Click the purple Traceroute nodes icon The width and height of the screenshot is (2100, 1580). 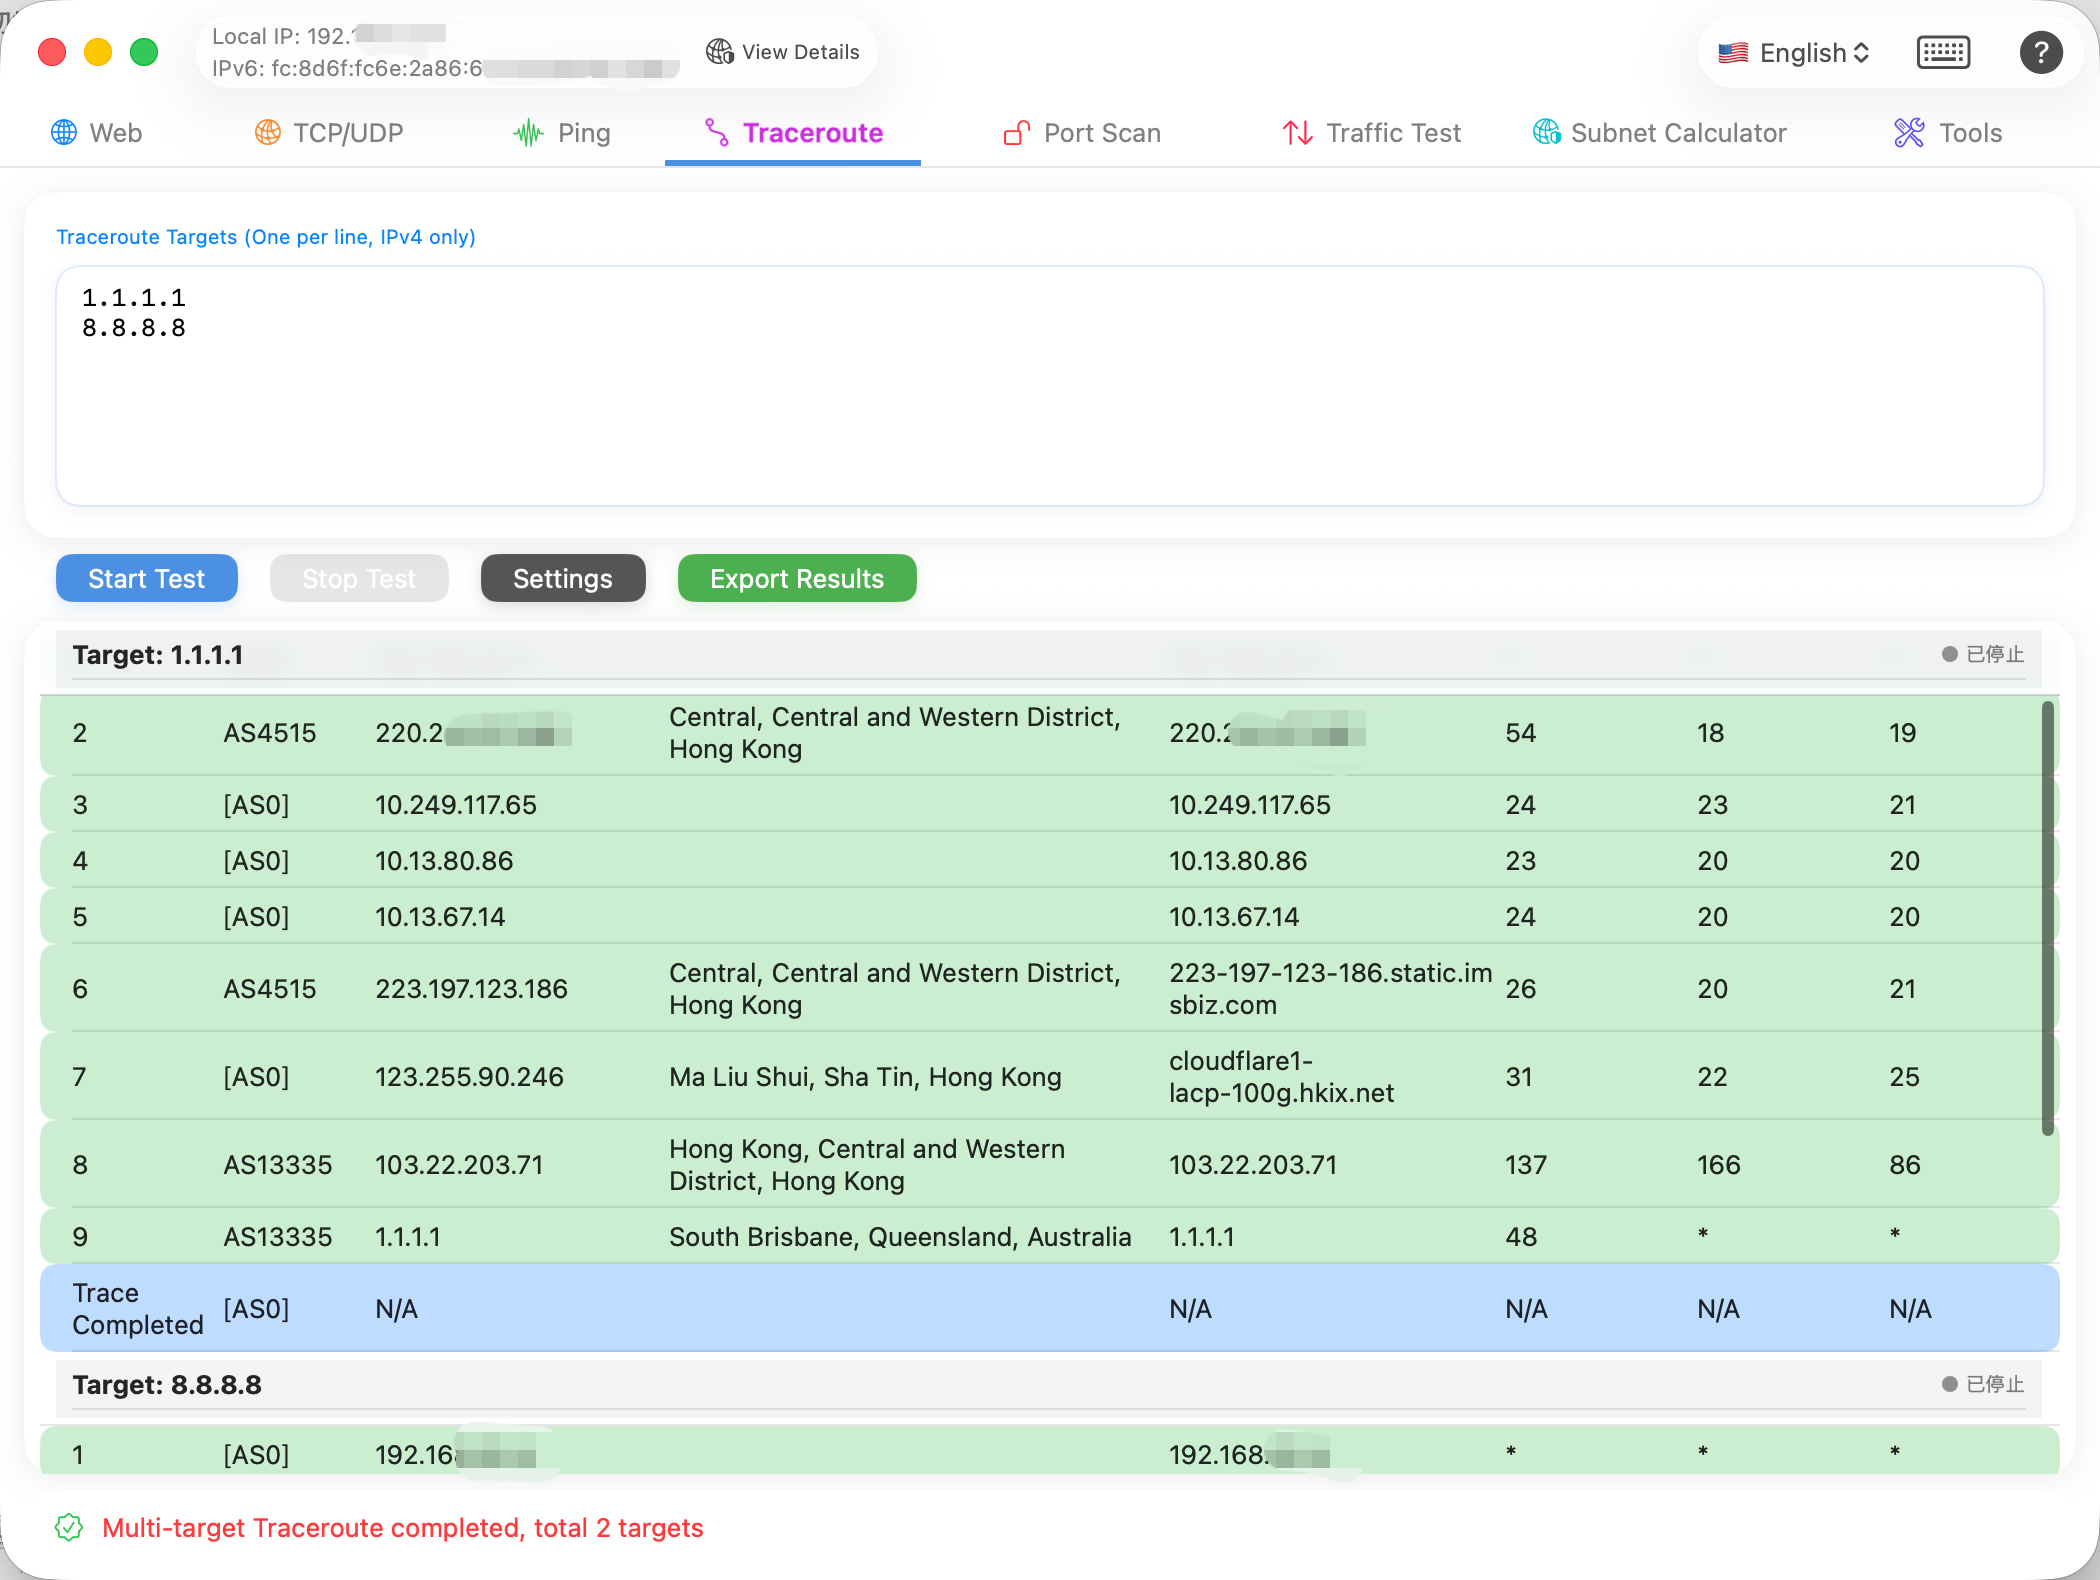[716, 132]
